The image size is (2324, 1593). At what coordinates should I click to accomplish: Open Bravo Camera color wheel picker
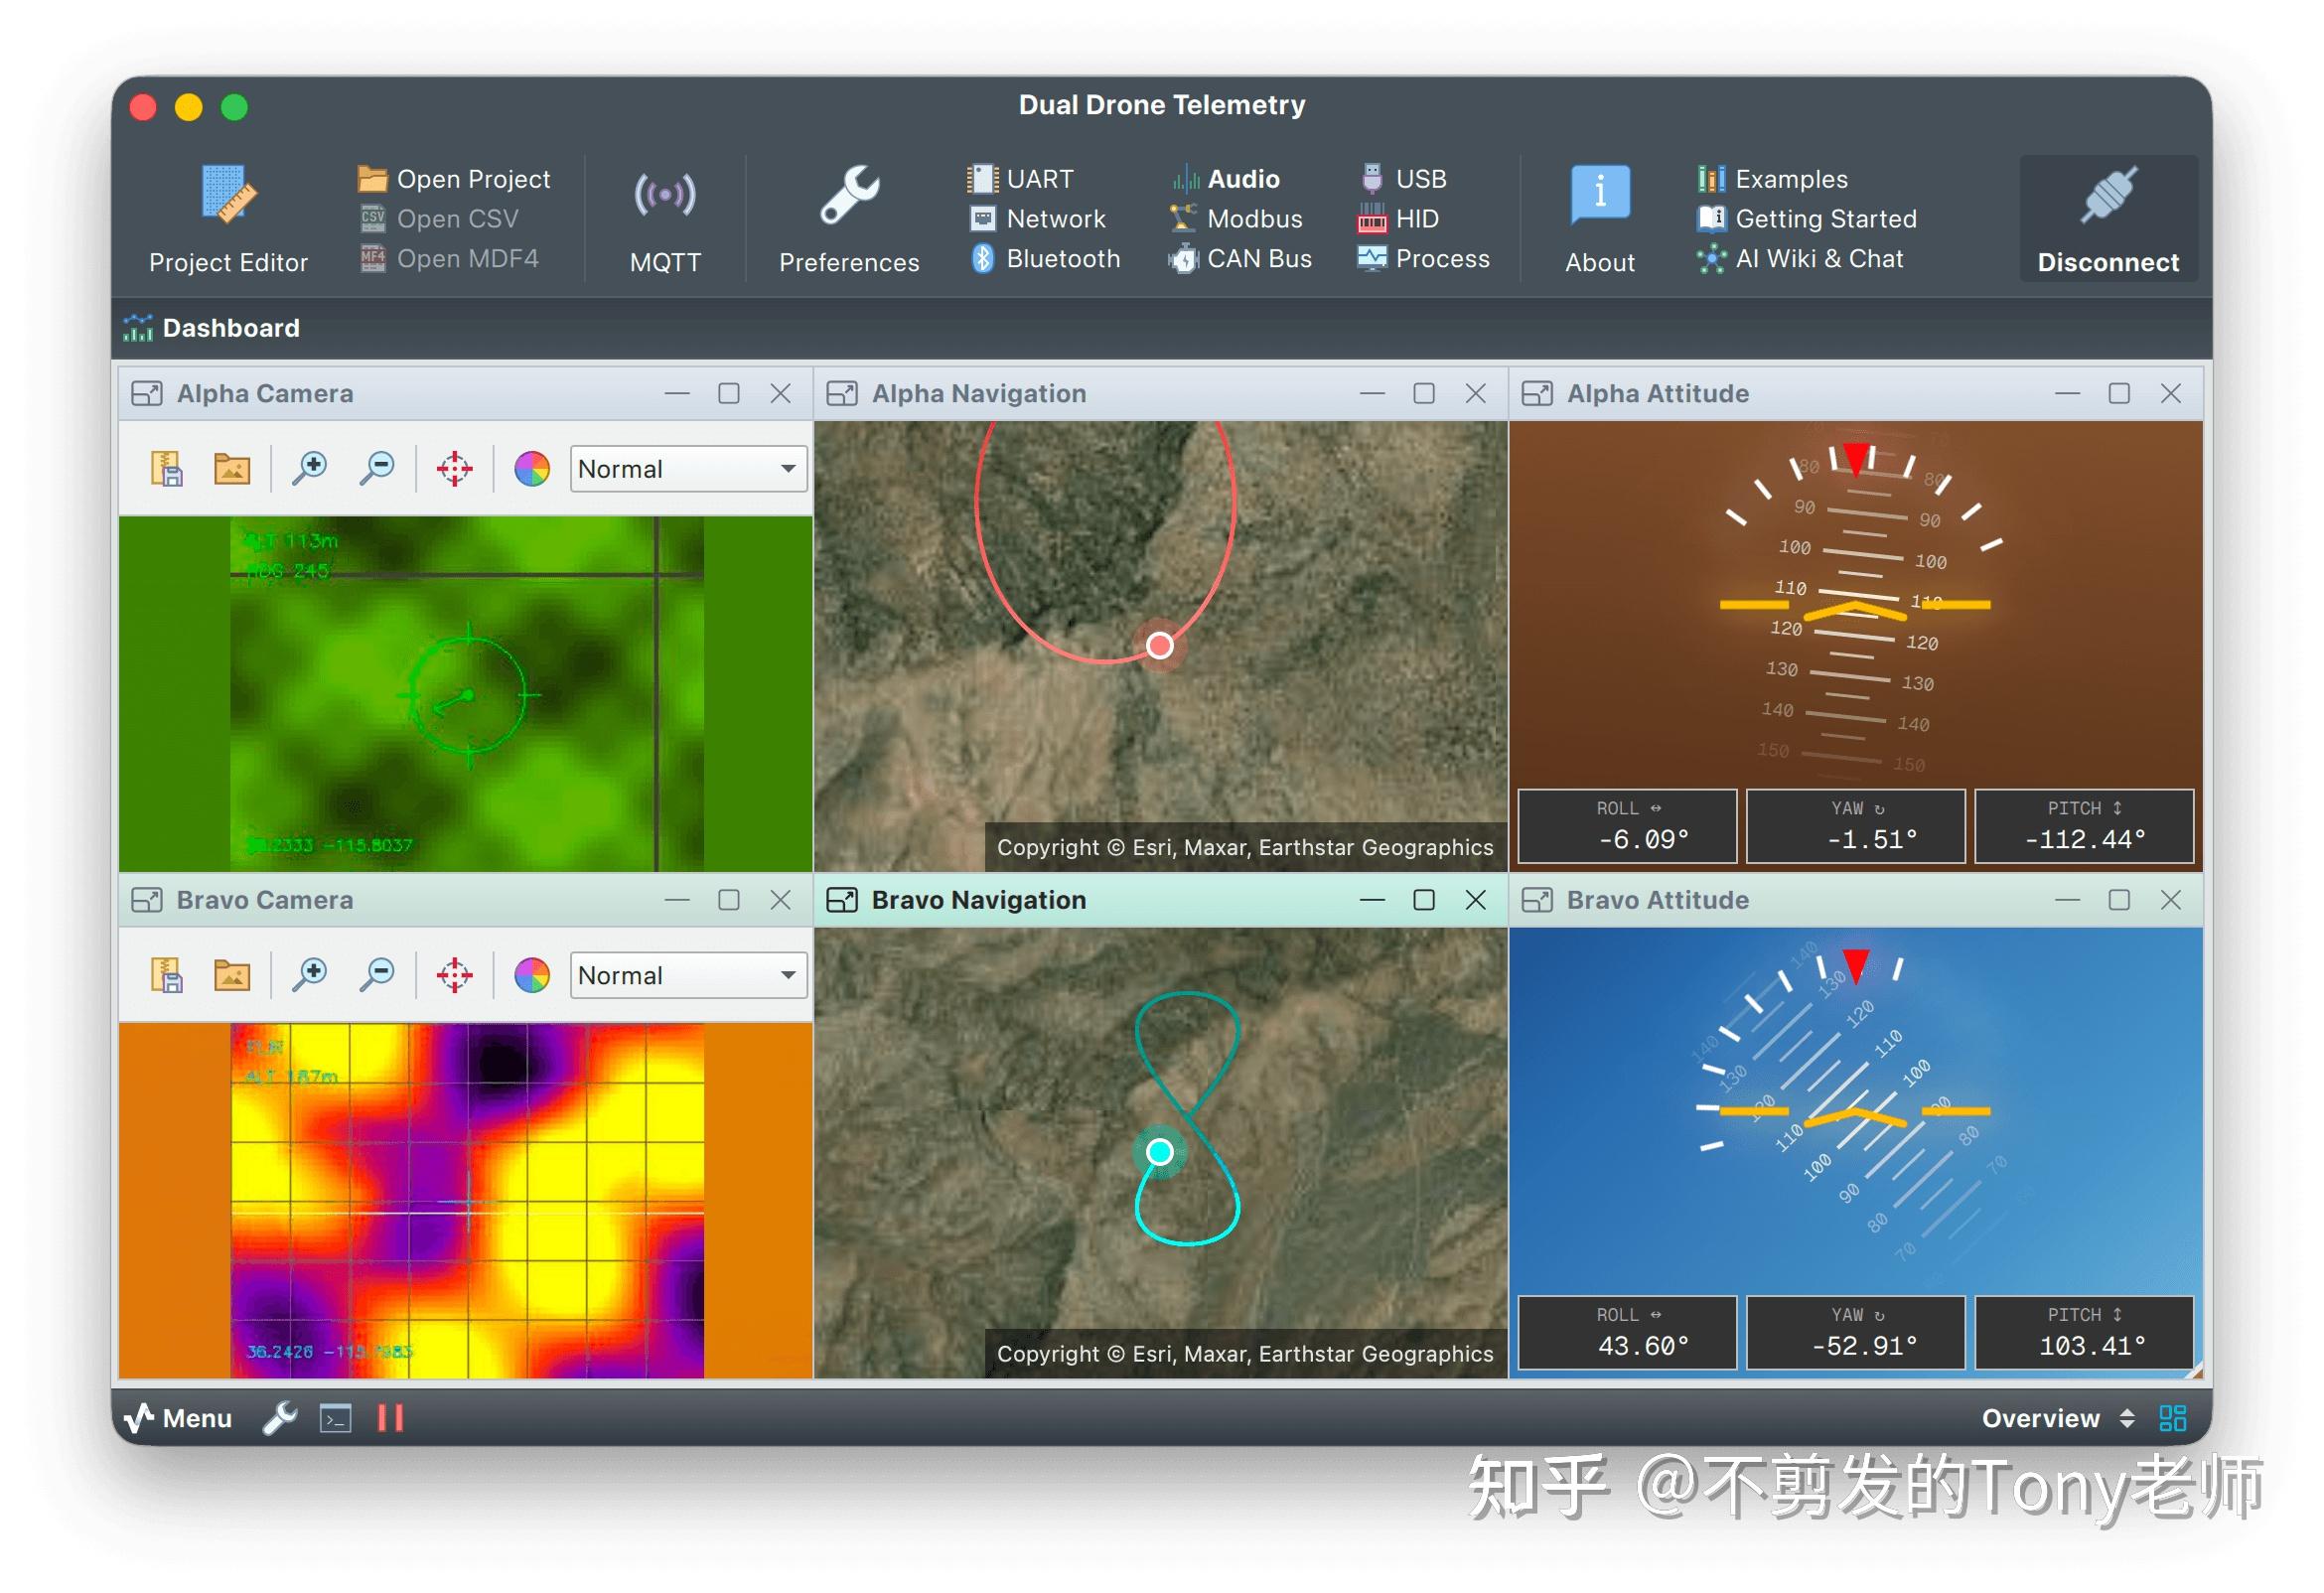[x=532, y=975]
